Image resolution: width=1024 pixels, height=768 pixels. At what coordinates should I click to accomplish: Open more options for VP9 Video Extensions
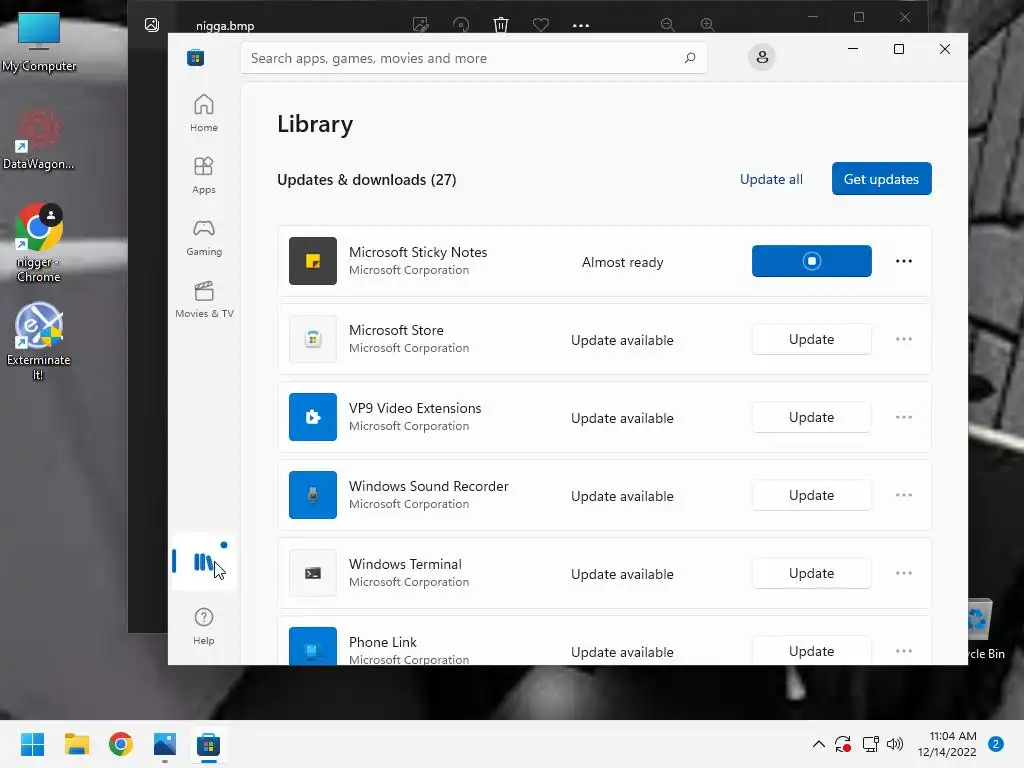point(904,417)
